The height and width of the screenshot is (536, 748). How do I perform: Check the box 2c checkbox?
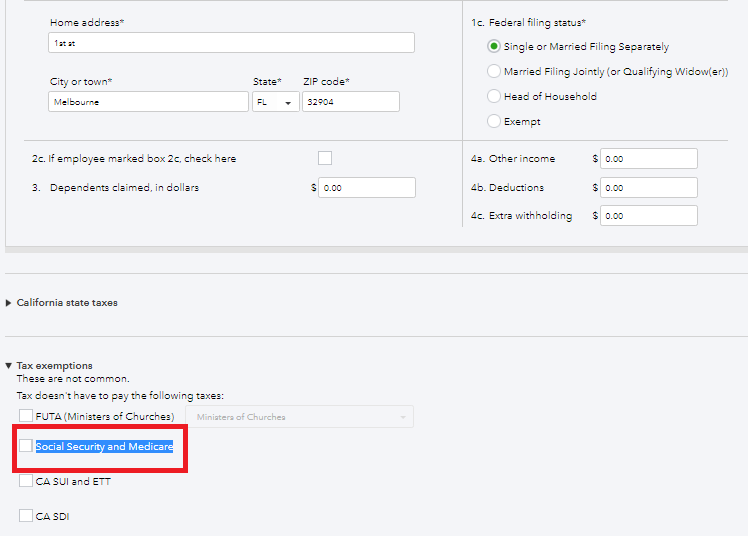325,158
